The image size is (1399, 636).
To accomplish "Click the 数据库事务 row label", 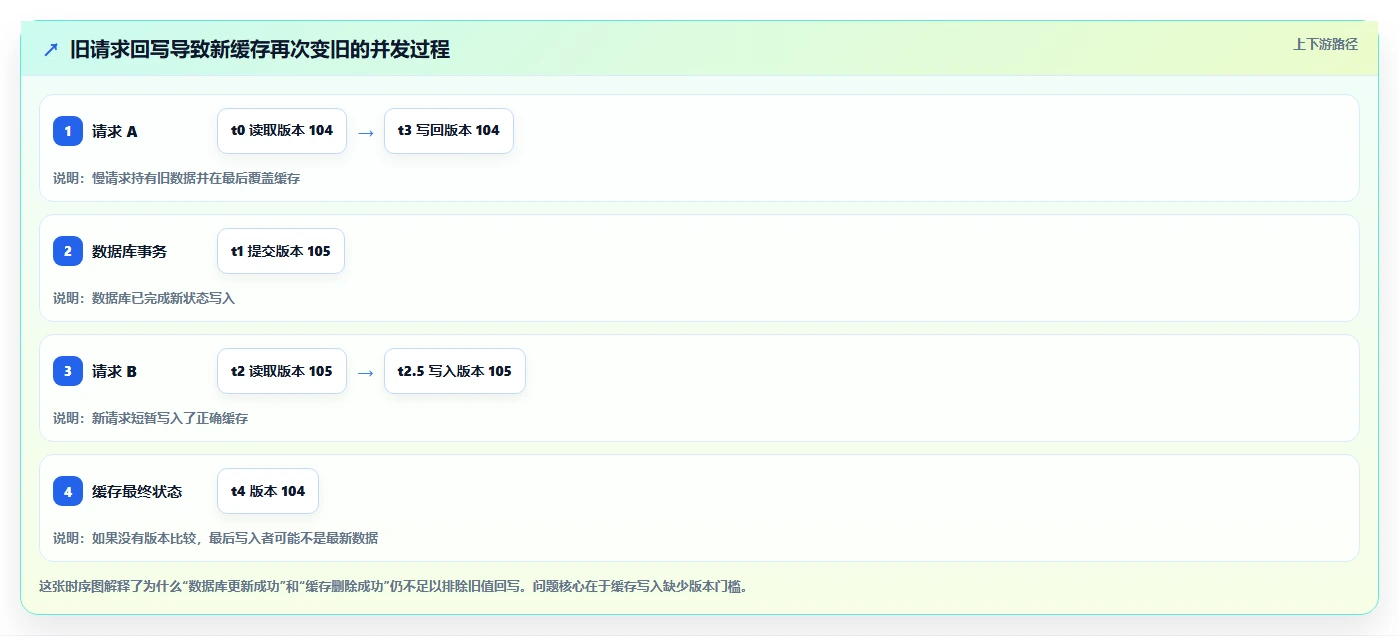I will (x=130, y=251).
